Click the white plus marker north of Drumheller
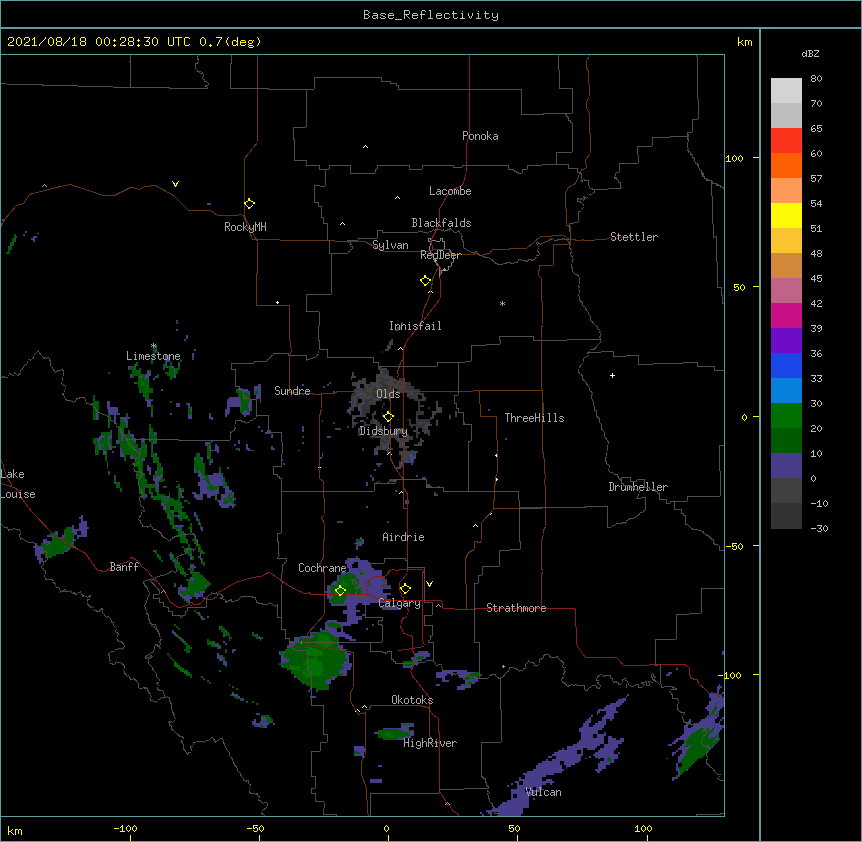The image size is (862, 842). tap(612, 375)
